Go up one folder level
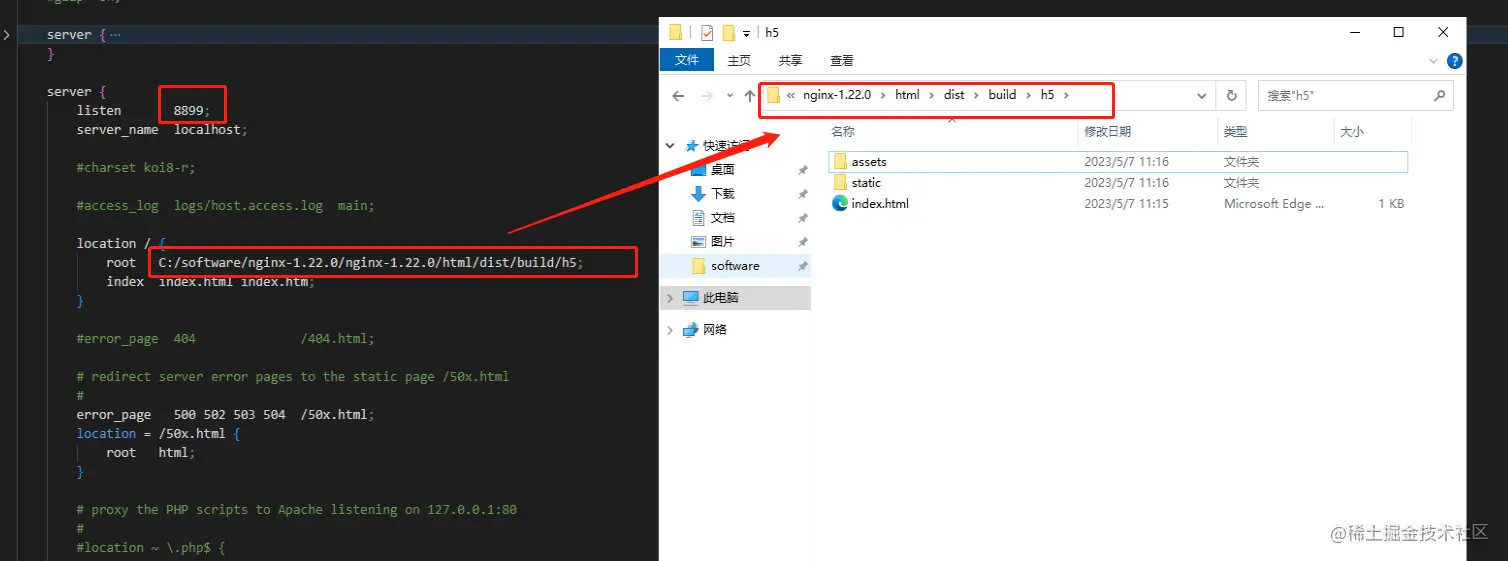This screenshot has width=1508, height=561. [750, 96]
